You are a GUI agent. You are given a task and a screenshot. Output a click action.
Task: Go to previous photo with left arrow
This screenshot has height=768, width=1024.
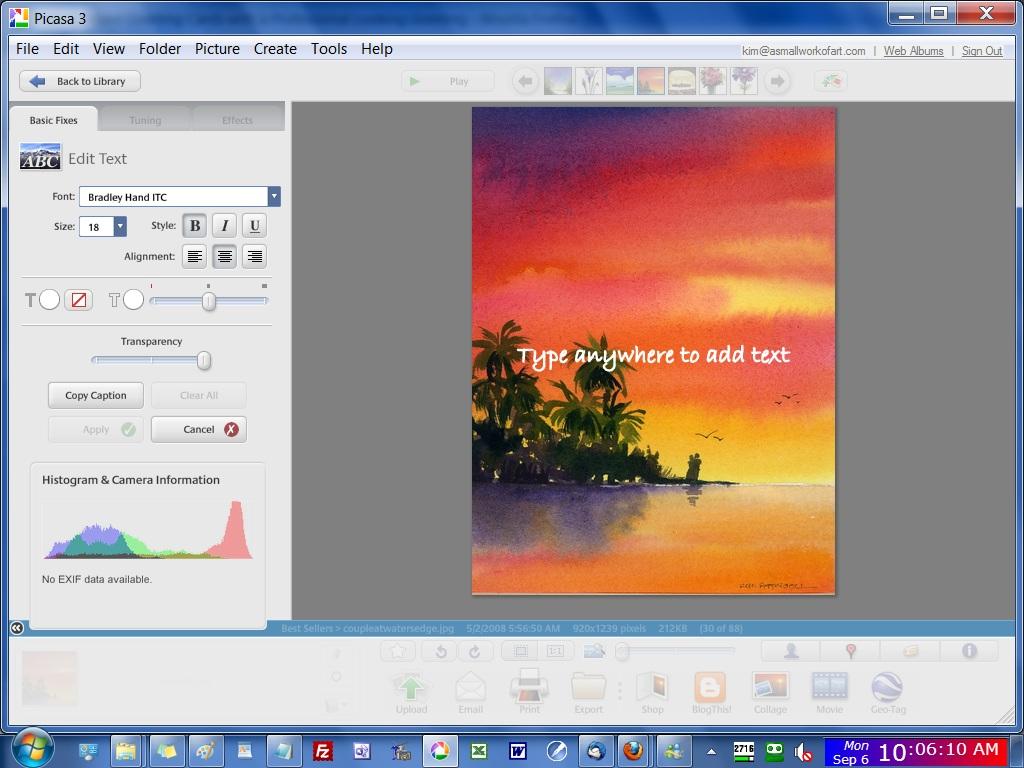click(x=525, y=81)
